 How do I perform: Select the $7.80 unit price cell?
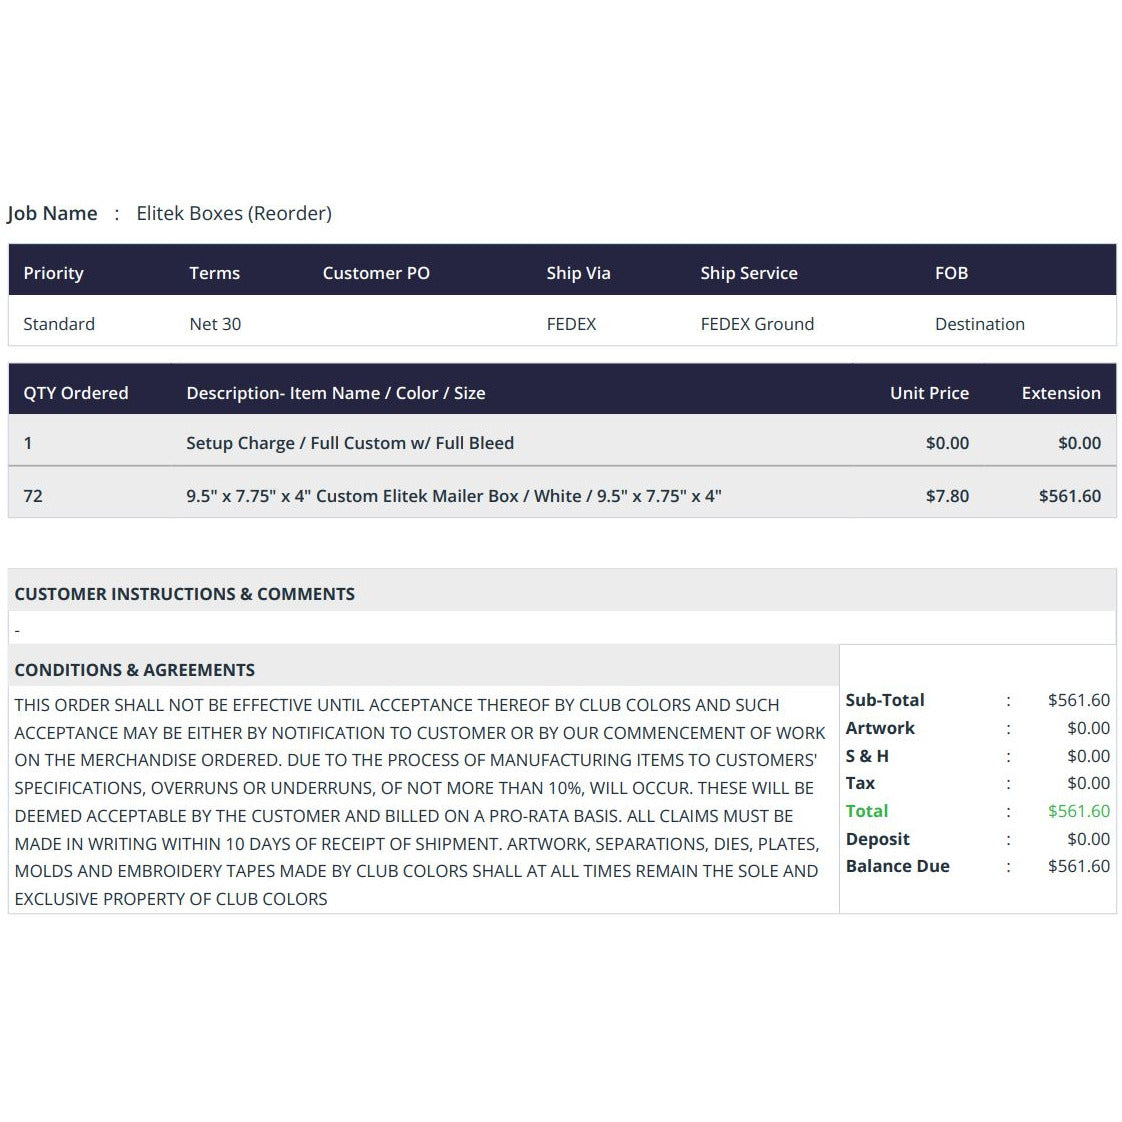point(947,496)
